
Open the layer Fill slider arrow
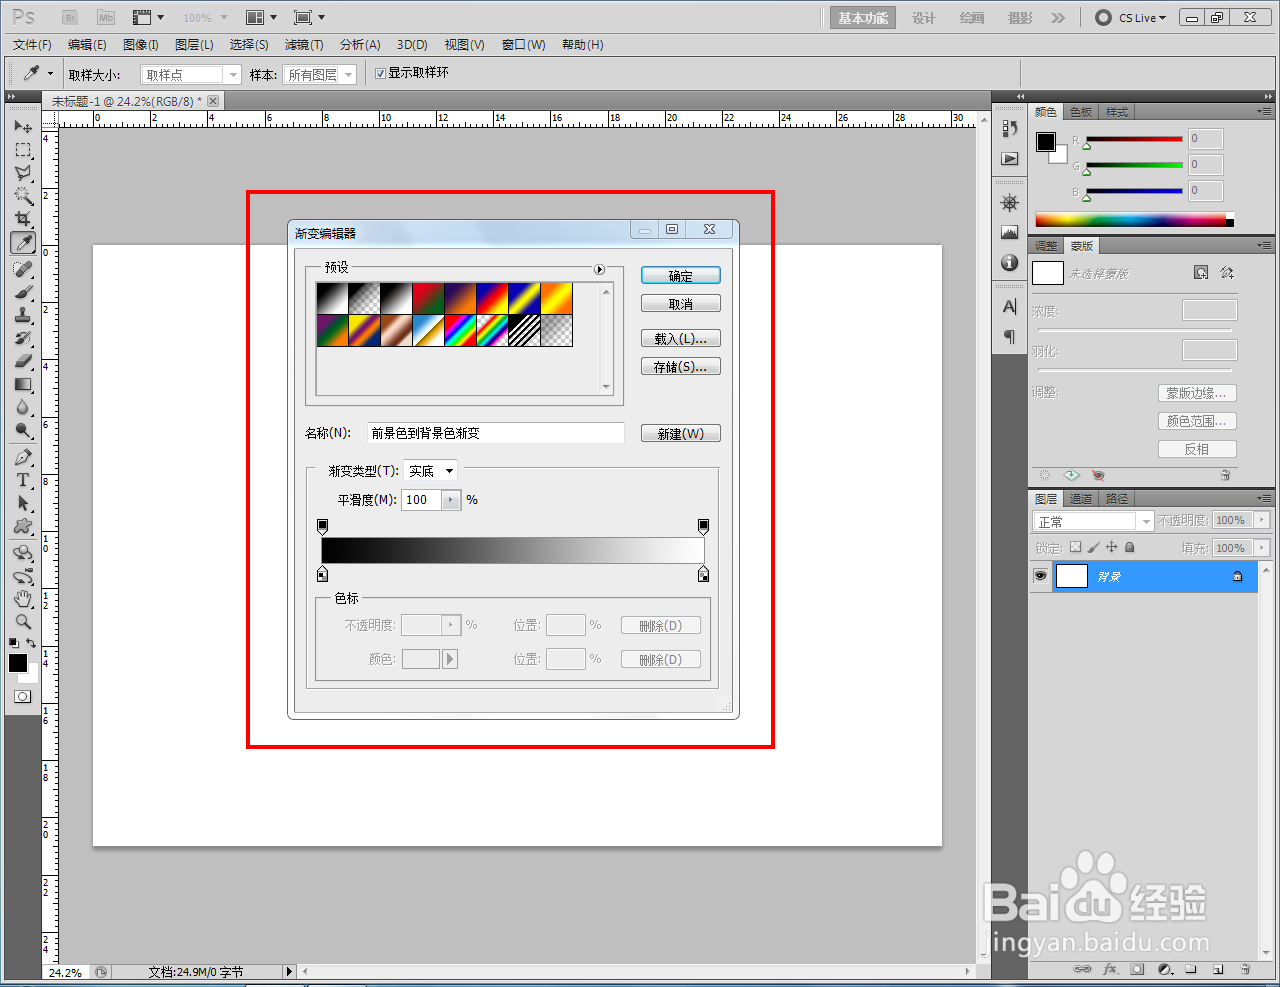pyautogui.click(x=1261, y=547)
